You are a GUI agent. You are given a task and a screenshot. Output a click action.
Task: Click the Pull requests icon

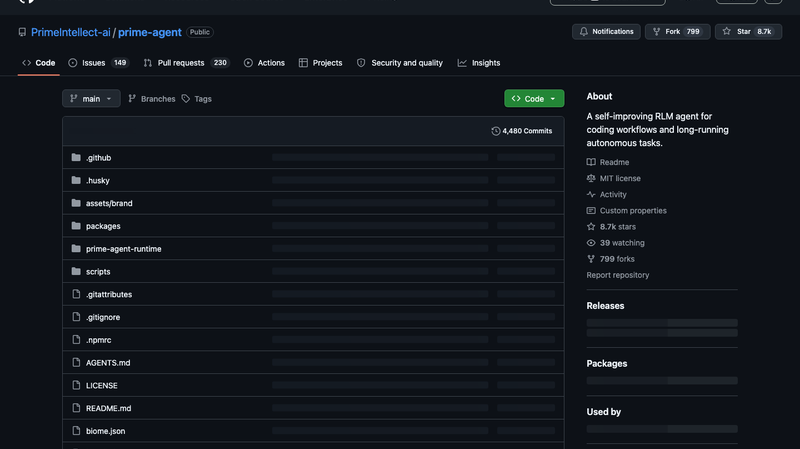(x=147, y=63)
